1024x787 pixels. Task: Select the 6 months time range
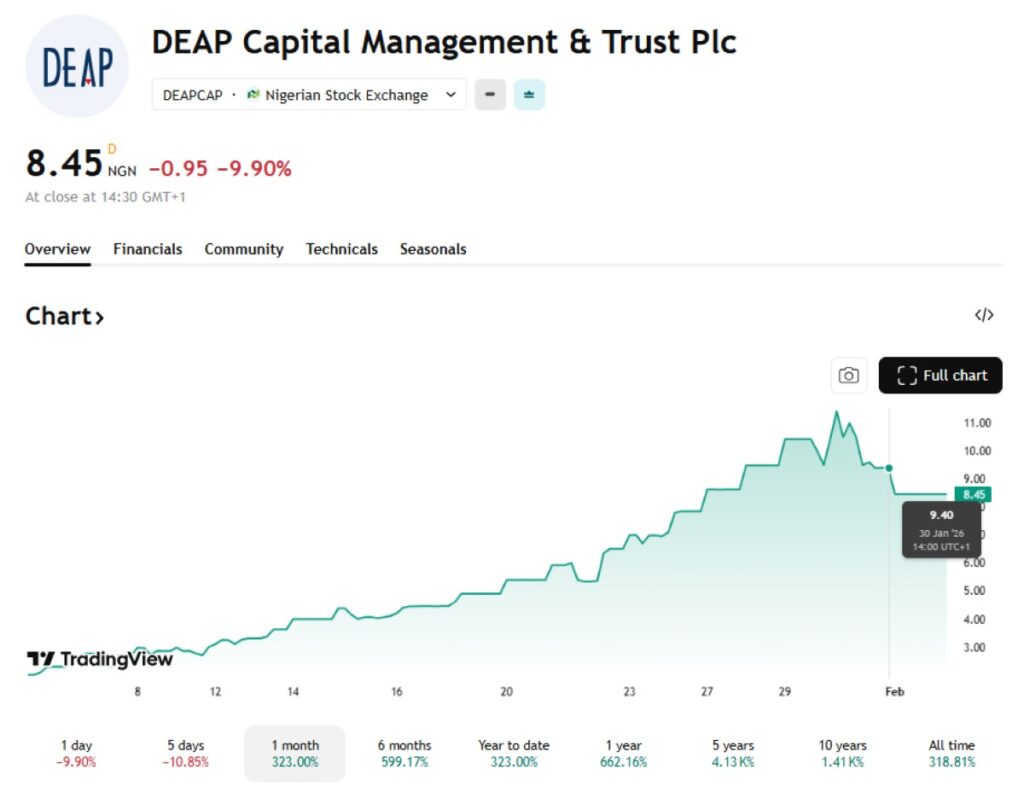point(404,753)
